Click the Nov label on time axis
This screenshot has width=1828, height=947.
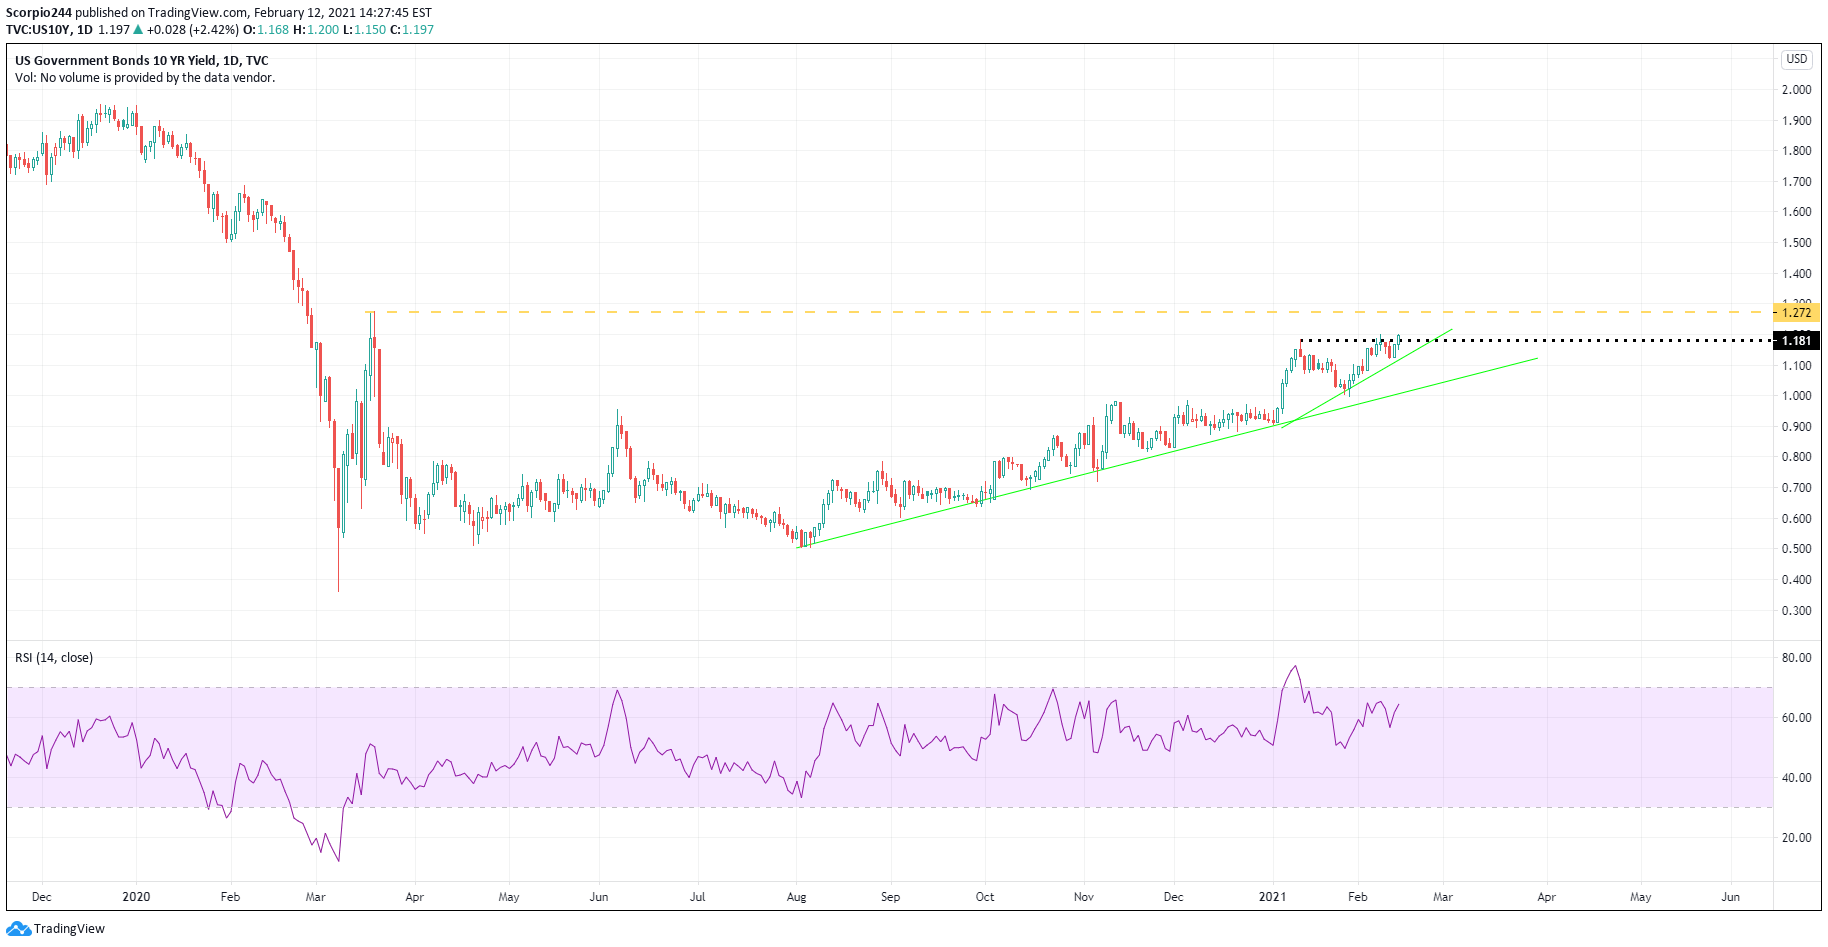(x=1084, y=897)
